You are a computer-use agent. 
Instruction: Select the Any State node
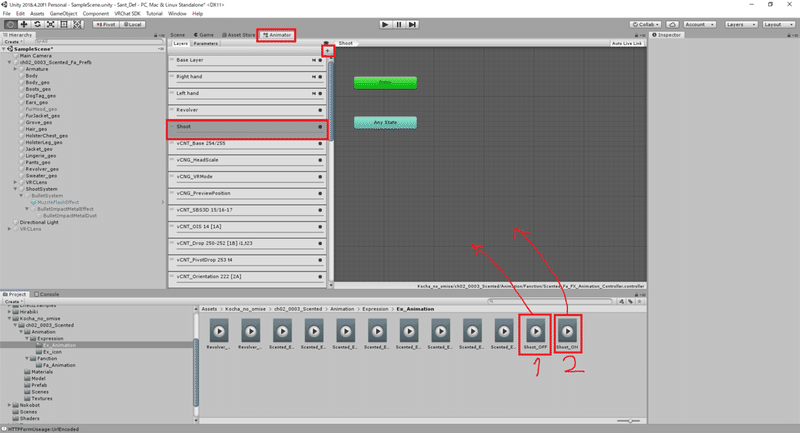385,122
